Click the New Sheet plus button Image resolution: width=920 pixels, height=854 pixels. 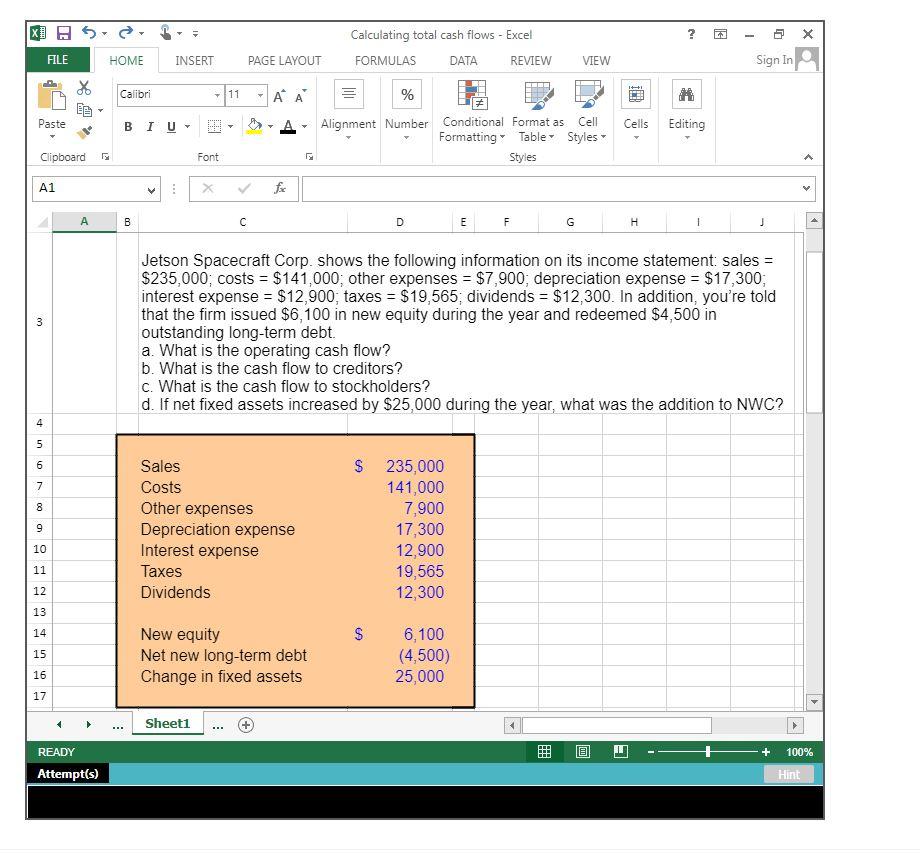245,723
